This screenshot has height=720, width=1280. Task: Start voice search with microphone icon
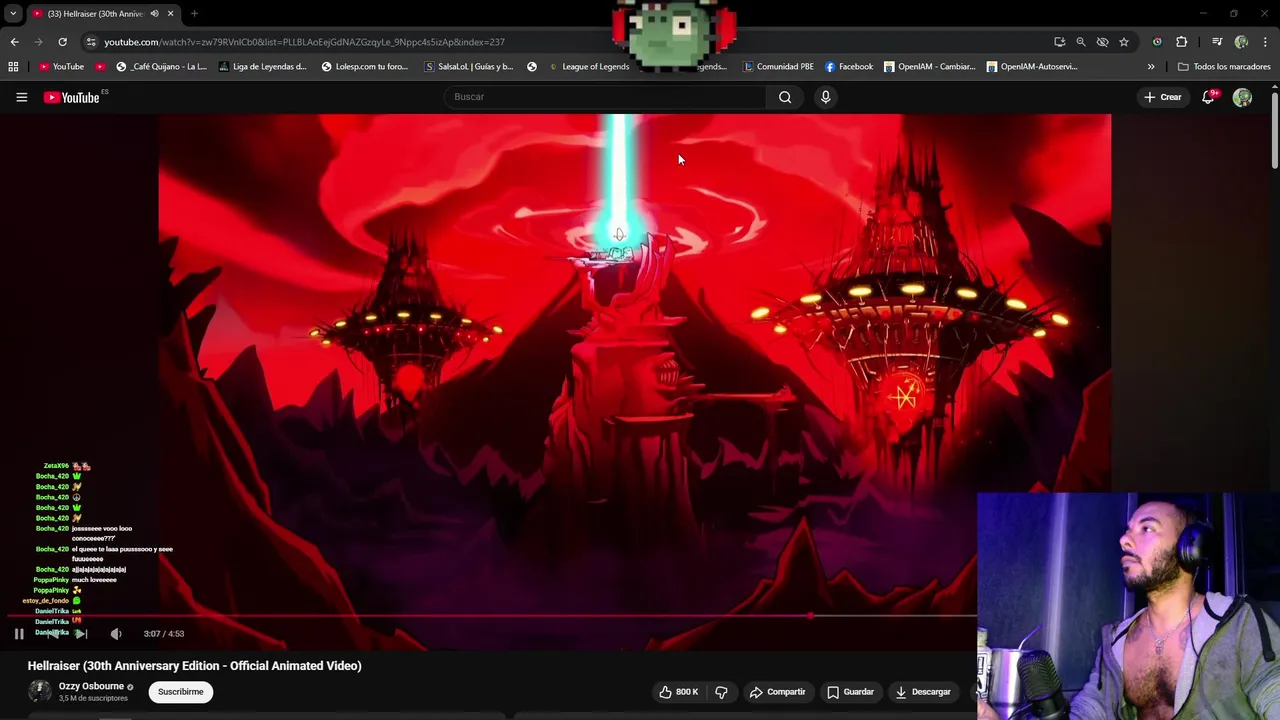[825, 97]
